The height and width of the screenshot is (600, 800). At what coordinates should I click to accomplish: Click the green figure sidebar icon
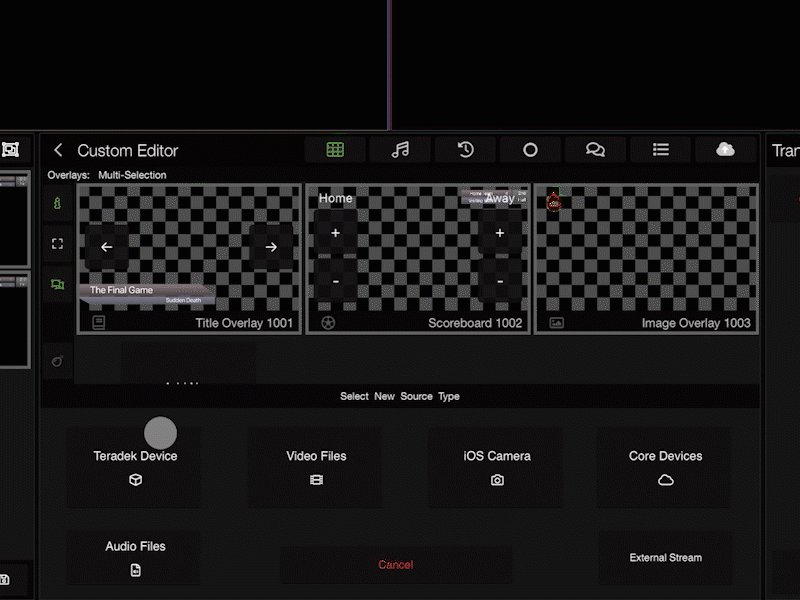(57, 203)
